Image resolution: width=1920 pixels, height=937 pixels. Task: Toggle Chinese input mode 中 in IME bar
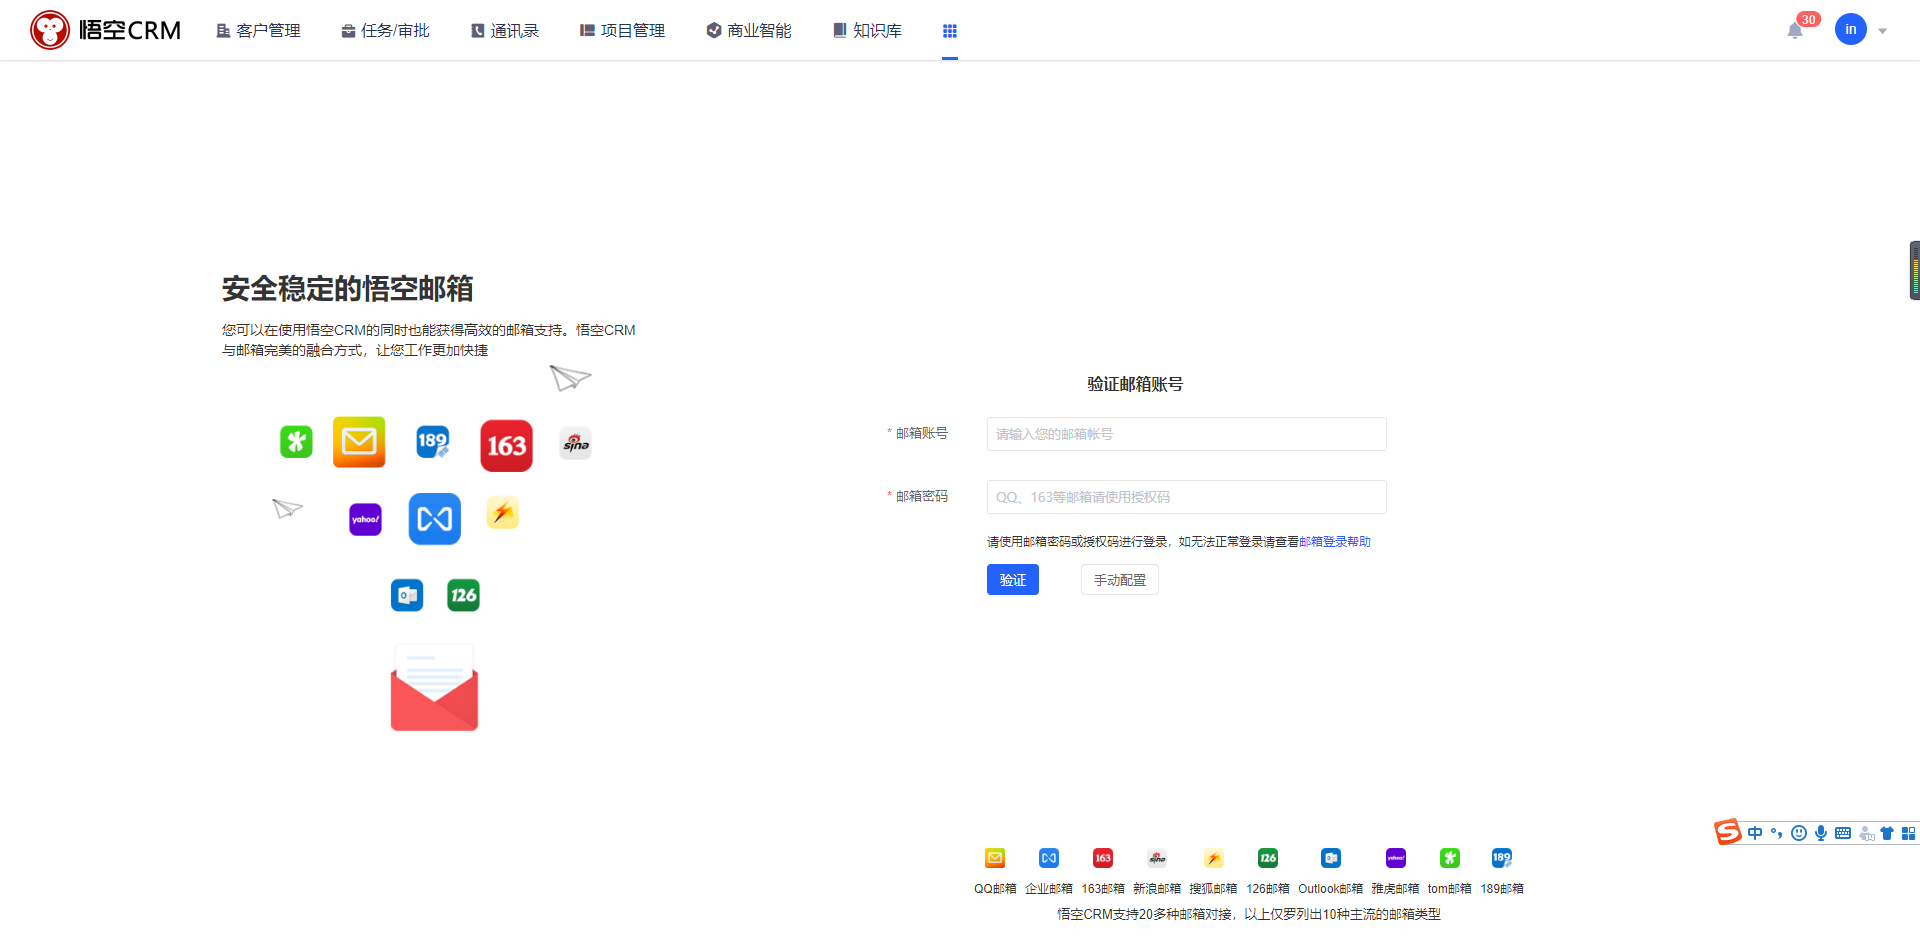click(1755, 833)
